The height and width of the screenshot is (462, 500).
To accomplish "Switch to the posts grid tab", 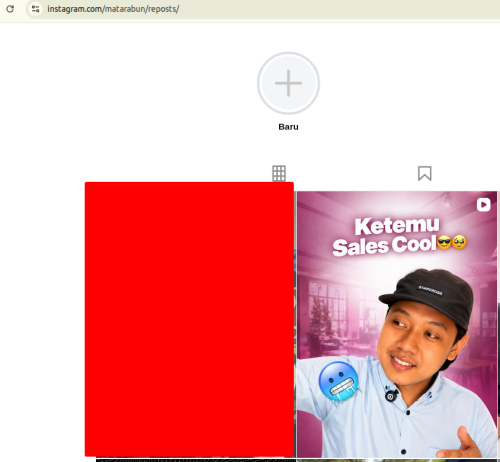I will click(x=279, y=173).
